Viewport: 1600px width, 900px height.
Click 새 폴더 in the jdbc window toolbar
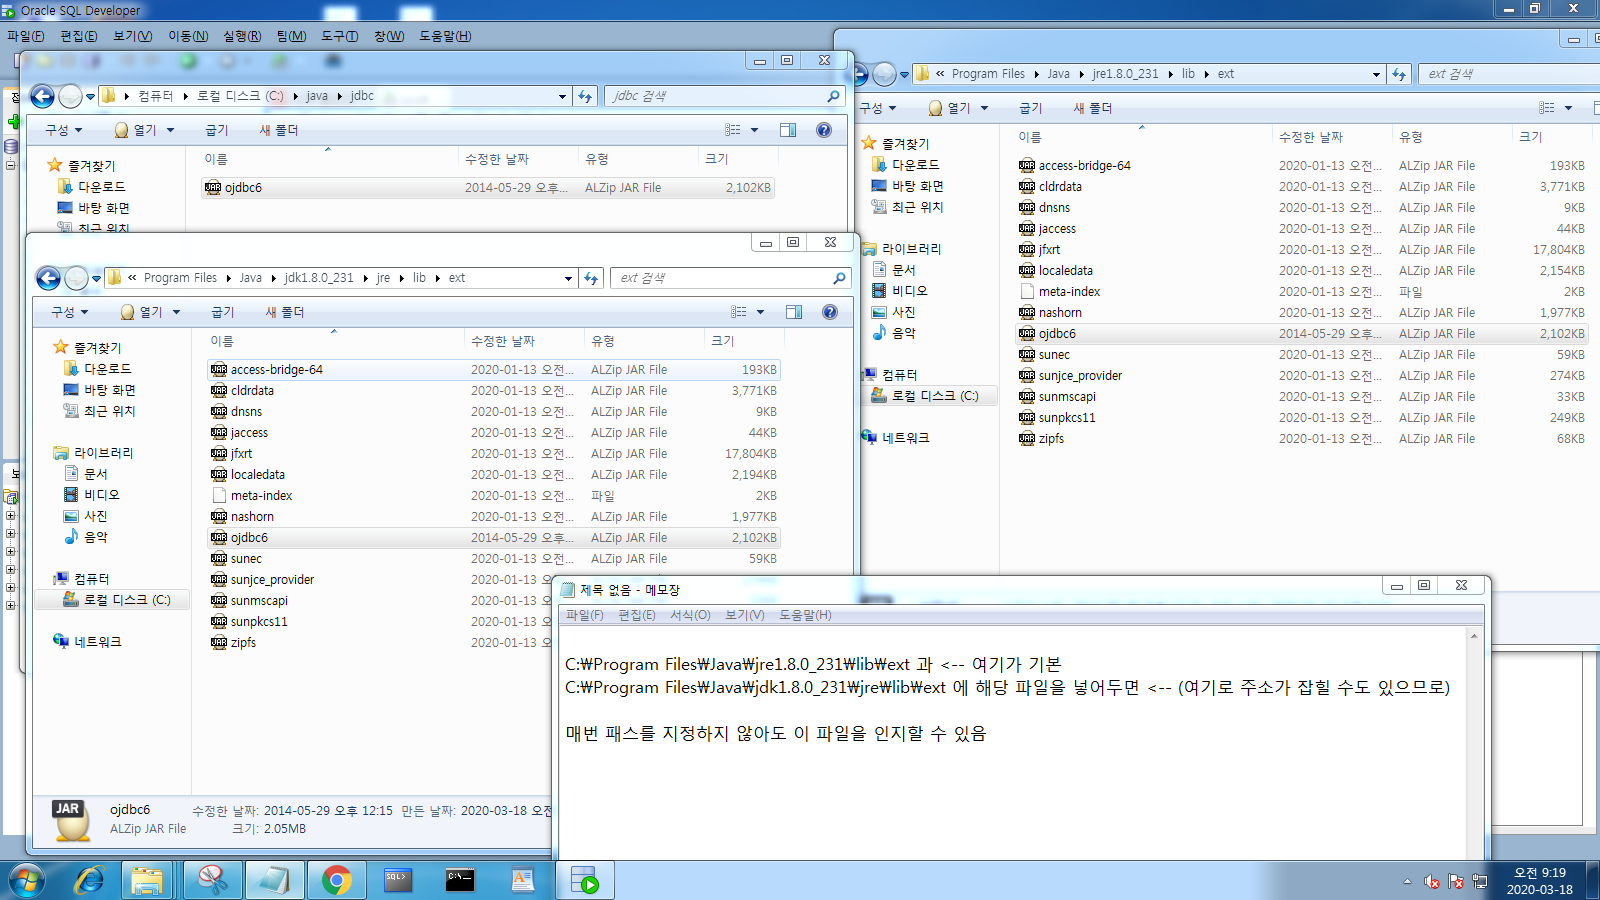click(x=279, y=130)
